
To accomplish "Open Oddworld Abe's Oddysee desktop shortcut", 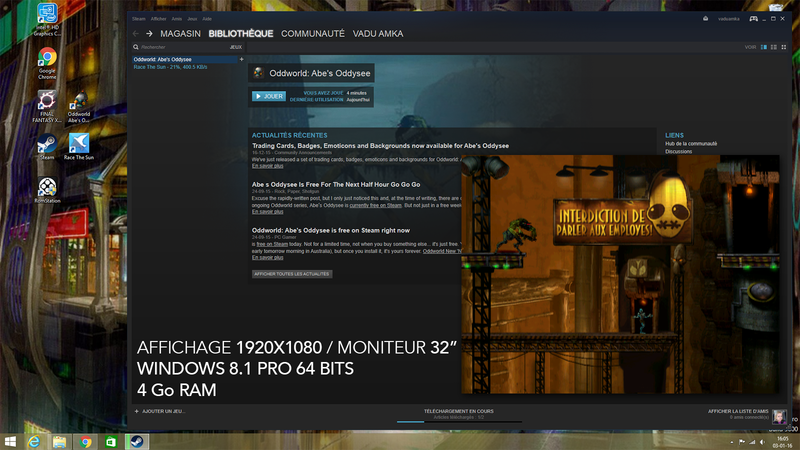I will pos(79,107).
